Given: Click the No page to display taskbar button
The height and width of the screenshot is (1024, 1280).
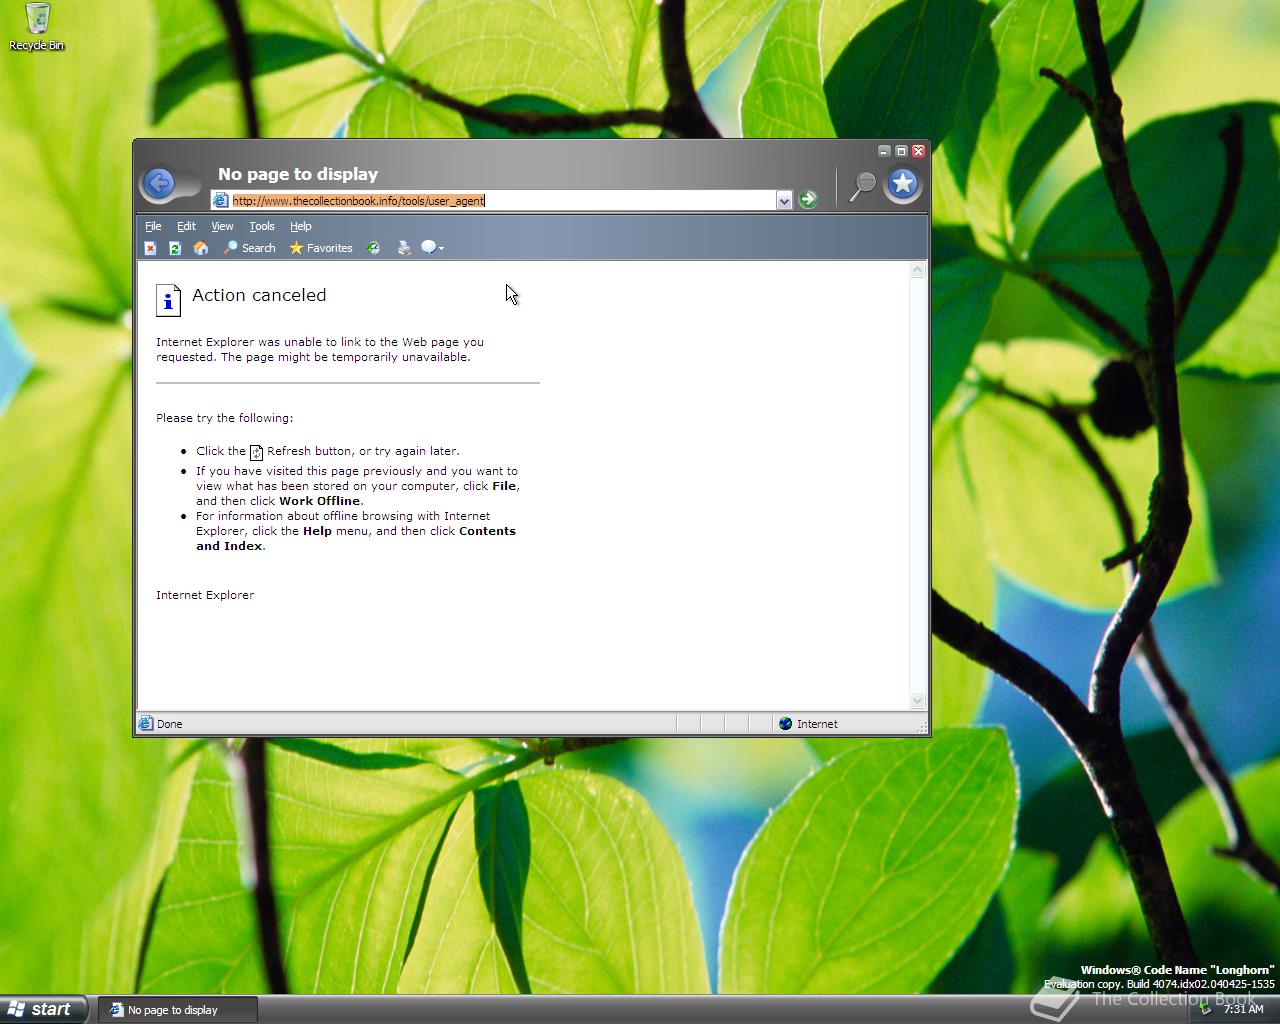Looking at the screenshot, I should [179, 1010].
